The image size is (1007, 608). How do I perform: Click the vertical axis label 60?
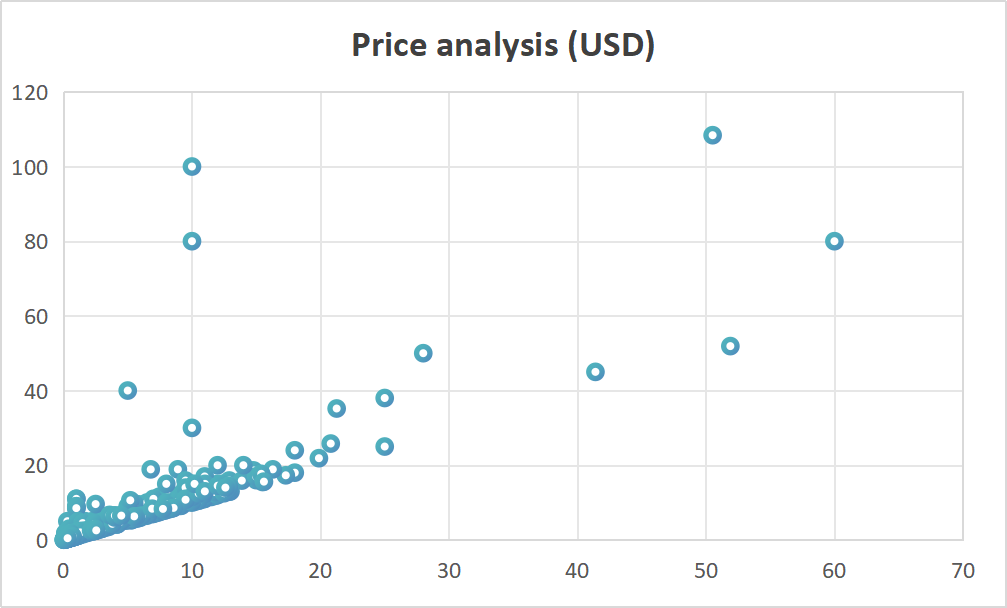click(36, 316)
